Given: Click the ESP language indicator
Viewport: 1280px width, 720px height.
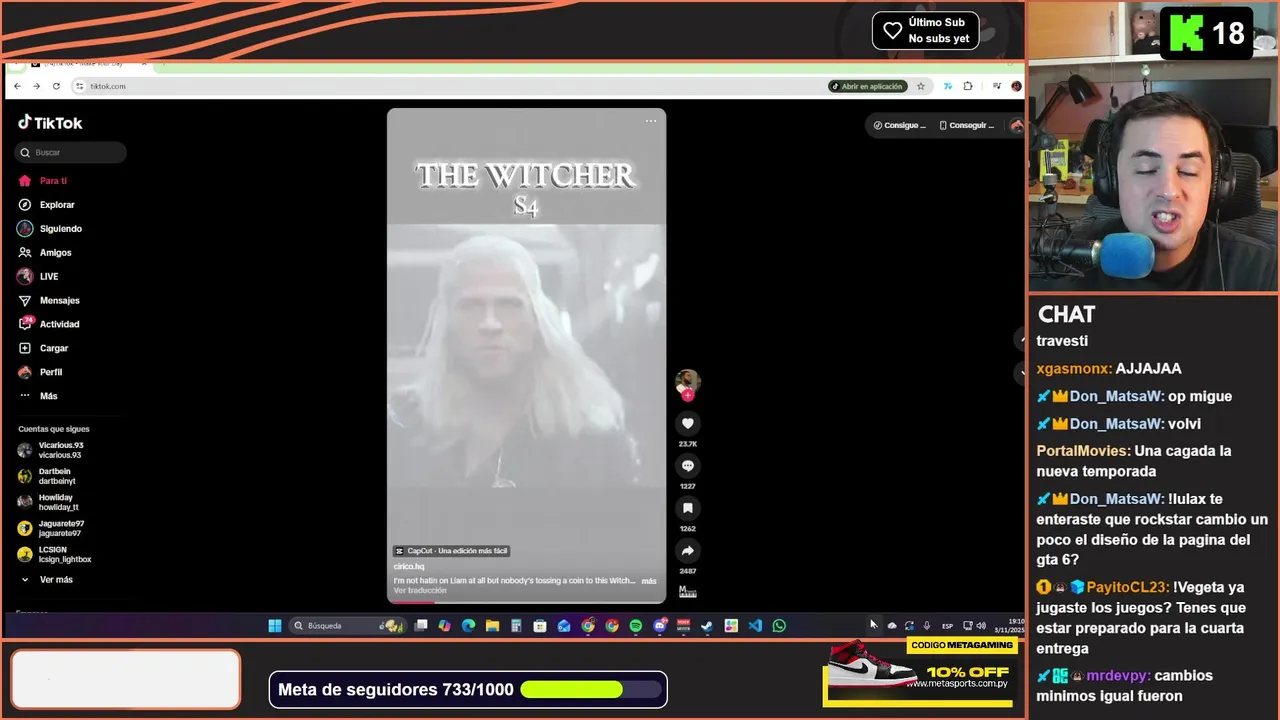Looking at the screenshot, I should (948, 626).
